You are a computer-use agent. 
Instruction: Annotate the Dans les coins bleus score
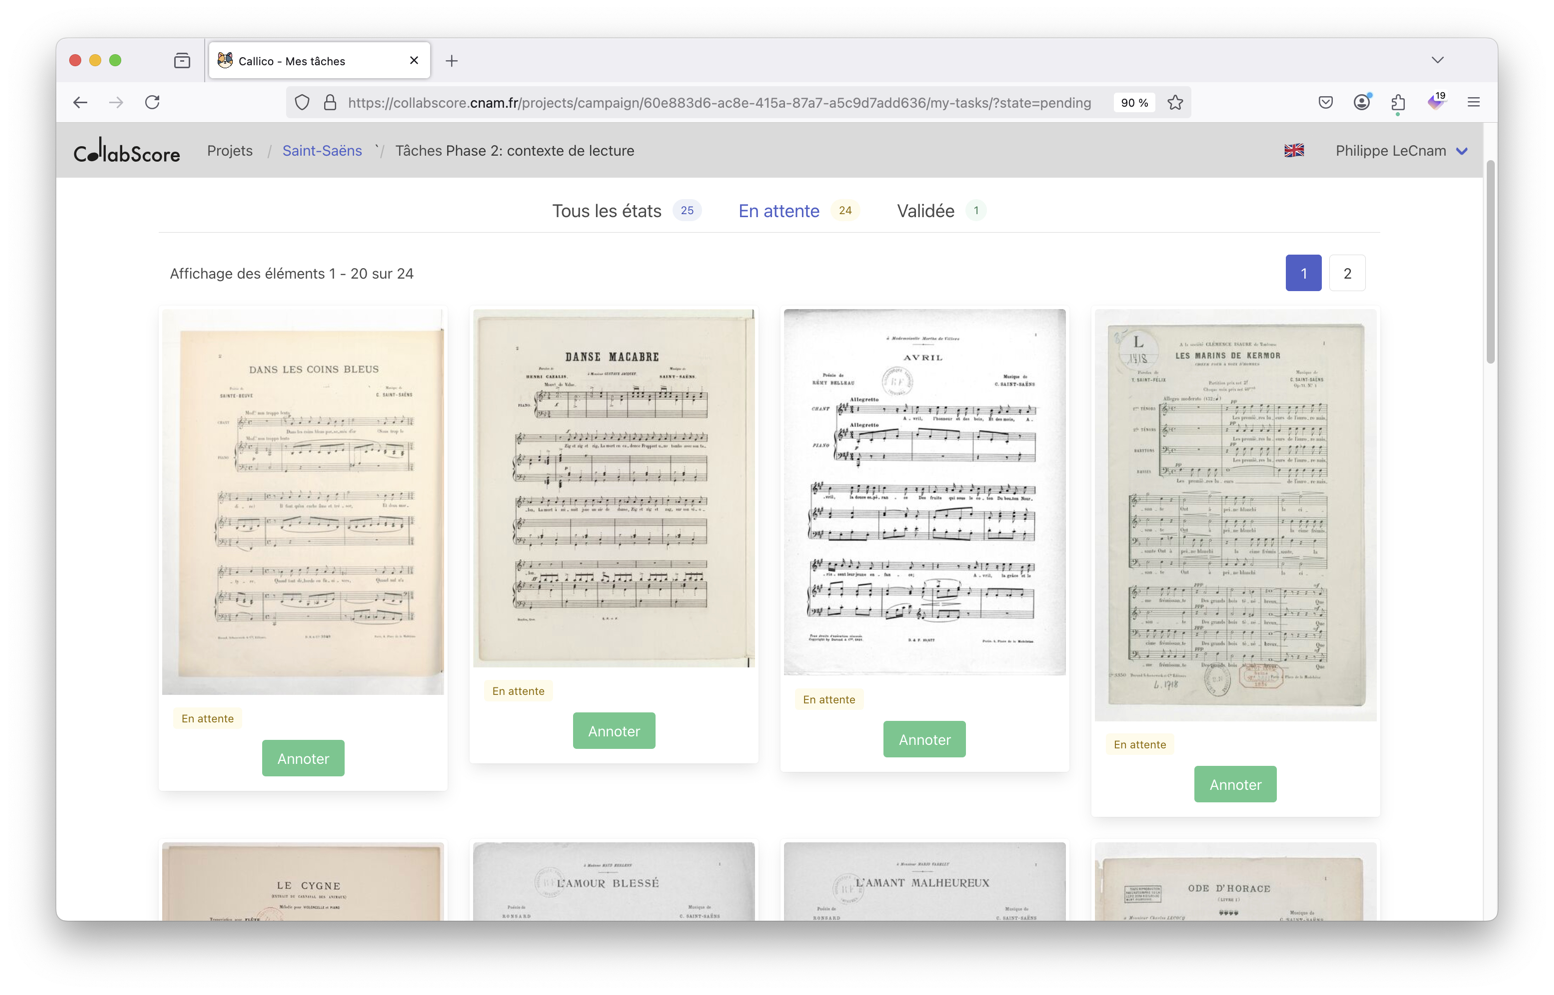click(303, 758)
